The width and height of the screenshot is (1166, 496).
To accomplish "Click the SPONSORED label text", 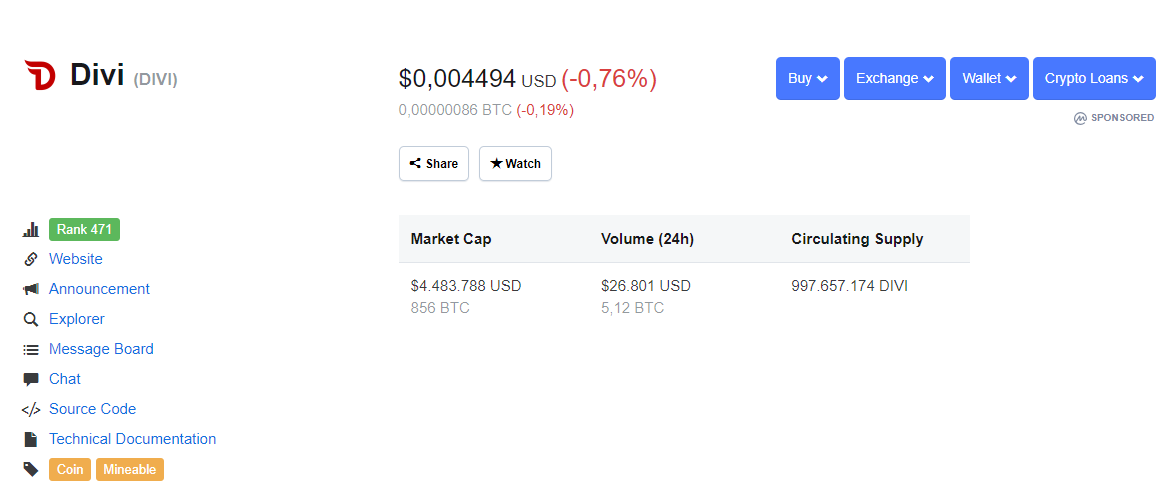I will click(1122, 118).
